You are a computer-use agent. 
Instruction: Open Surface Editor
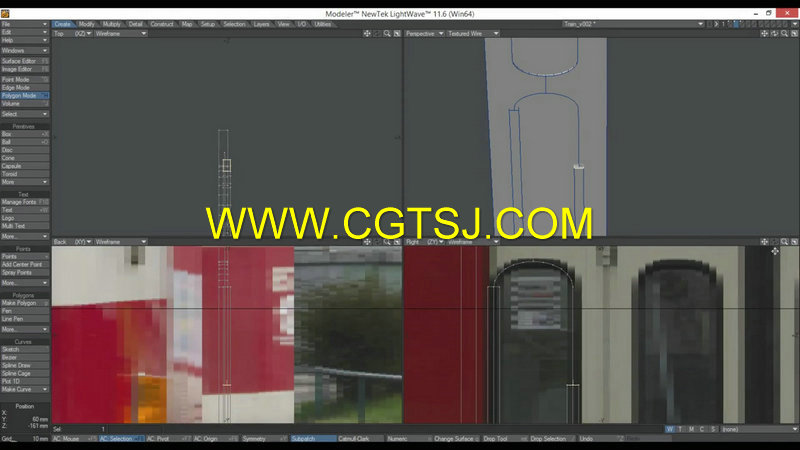pyautogui.click(x=24, y=61)
